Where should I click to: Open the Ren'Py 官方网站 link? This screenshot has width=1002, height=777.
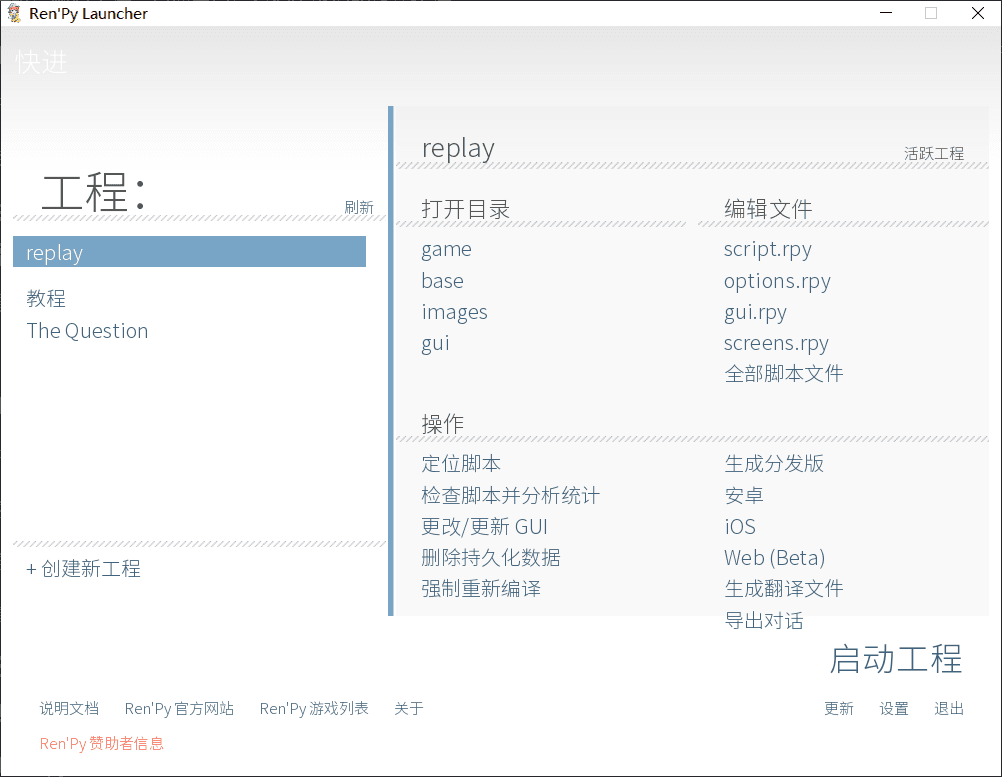[x=179, y=709]
